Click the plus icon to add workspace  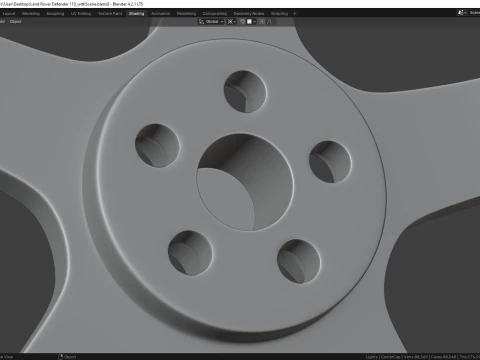295,14
